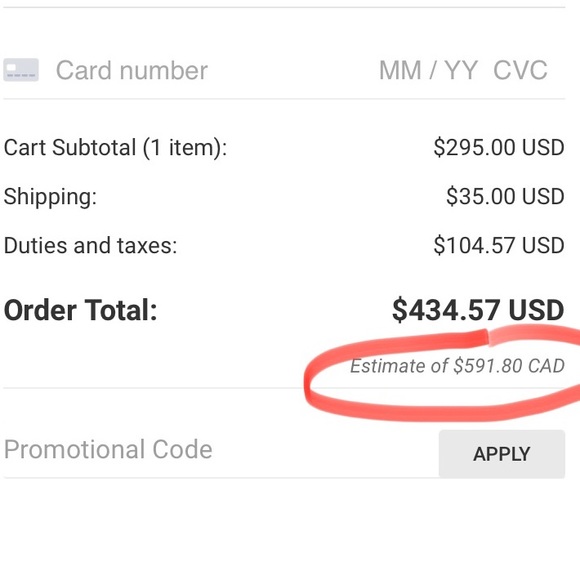Click the Cart Subtotal (1 item) label

(x=115, y=148)
